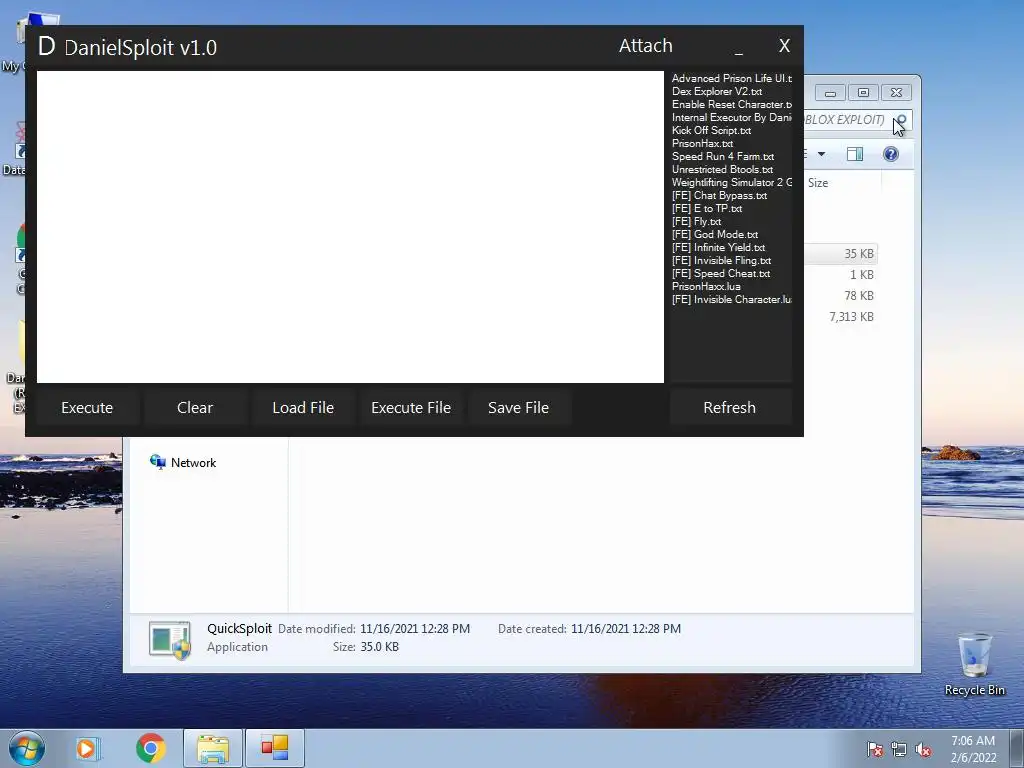The width and height of the screenshot is (1024, 768).
Task: Open the Windows Start menu
Action: coord(27,748)
